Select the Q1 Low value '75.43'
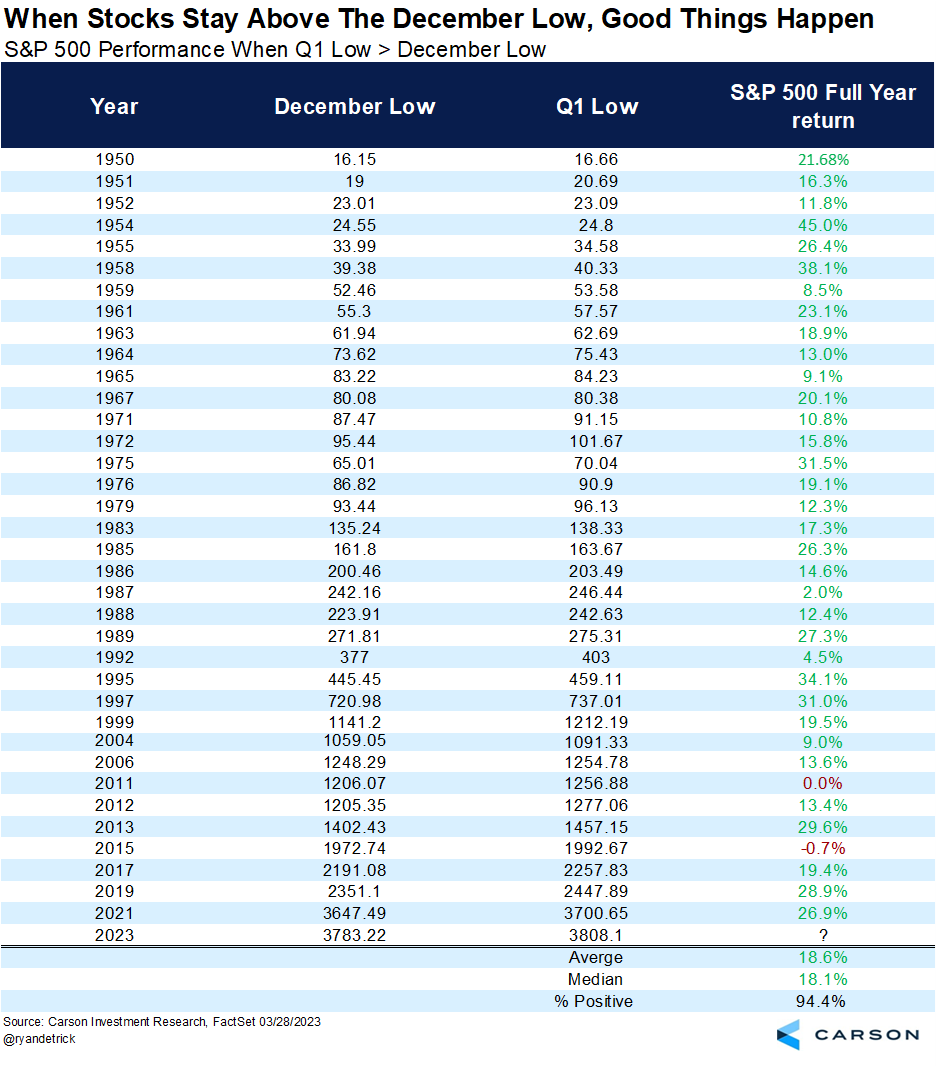The image size is (936, 1067). (596, 354)
